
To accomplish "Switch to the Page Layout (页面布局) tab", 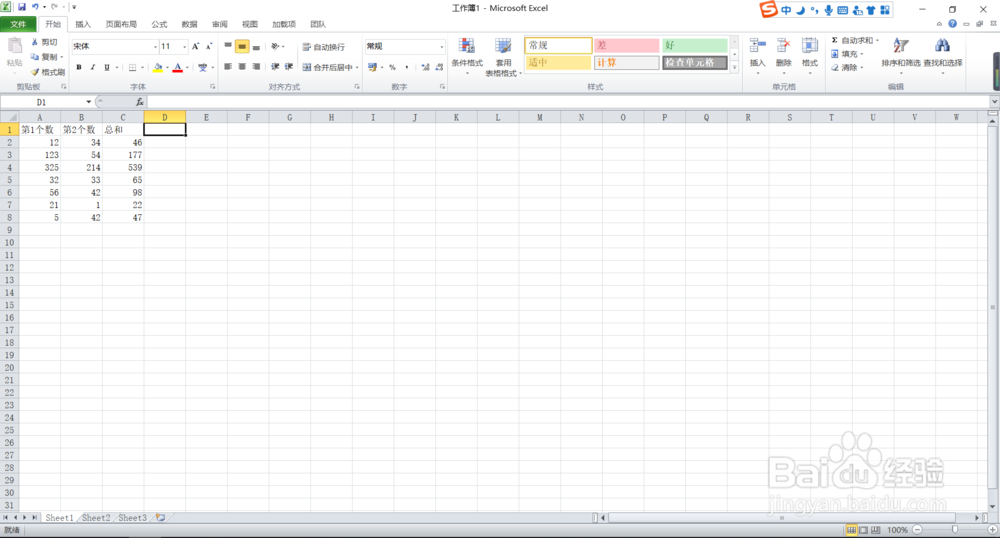I will [121, 24].
